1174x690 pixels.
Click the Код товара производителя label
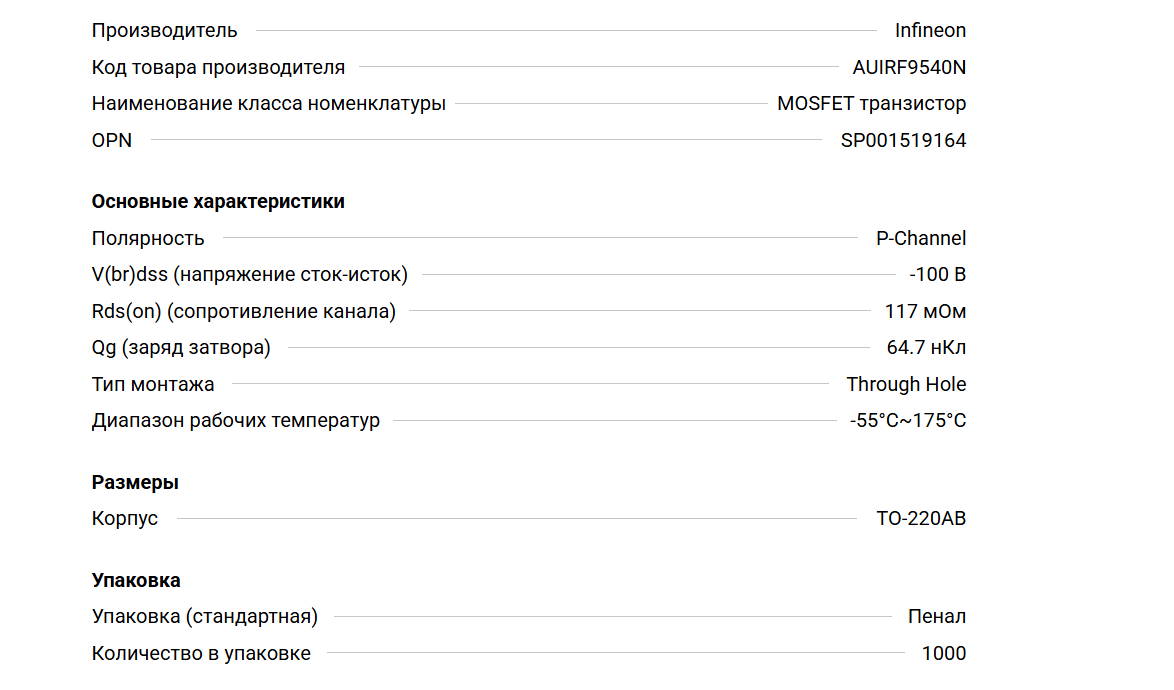coord(218,67)
